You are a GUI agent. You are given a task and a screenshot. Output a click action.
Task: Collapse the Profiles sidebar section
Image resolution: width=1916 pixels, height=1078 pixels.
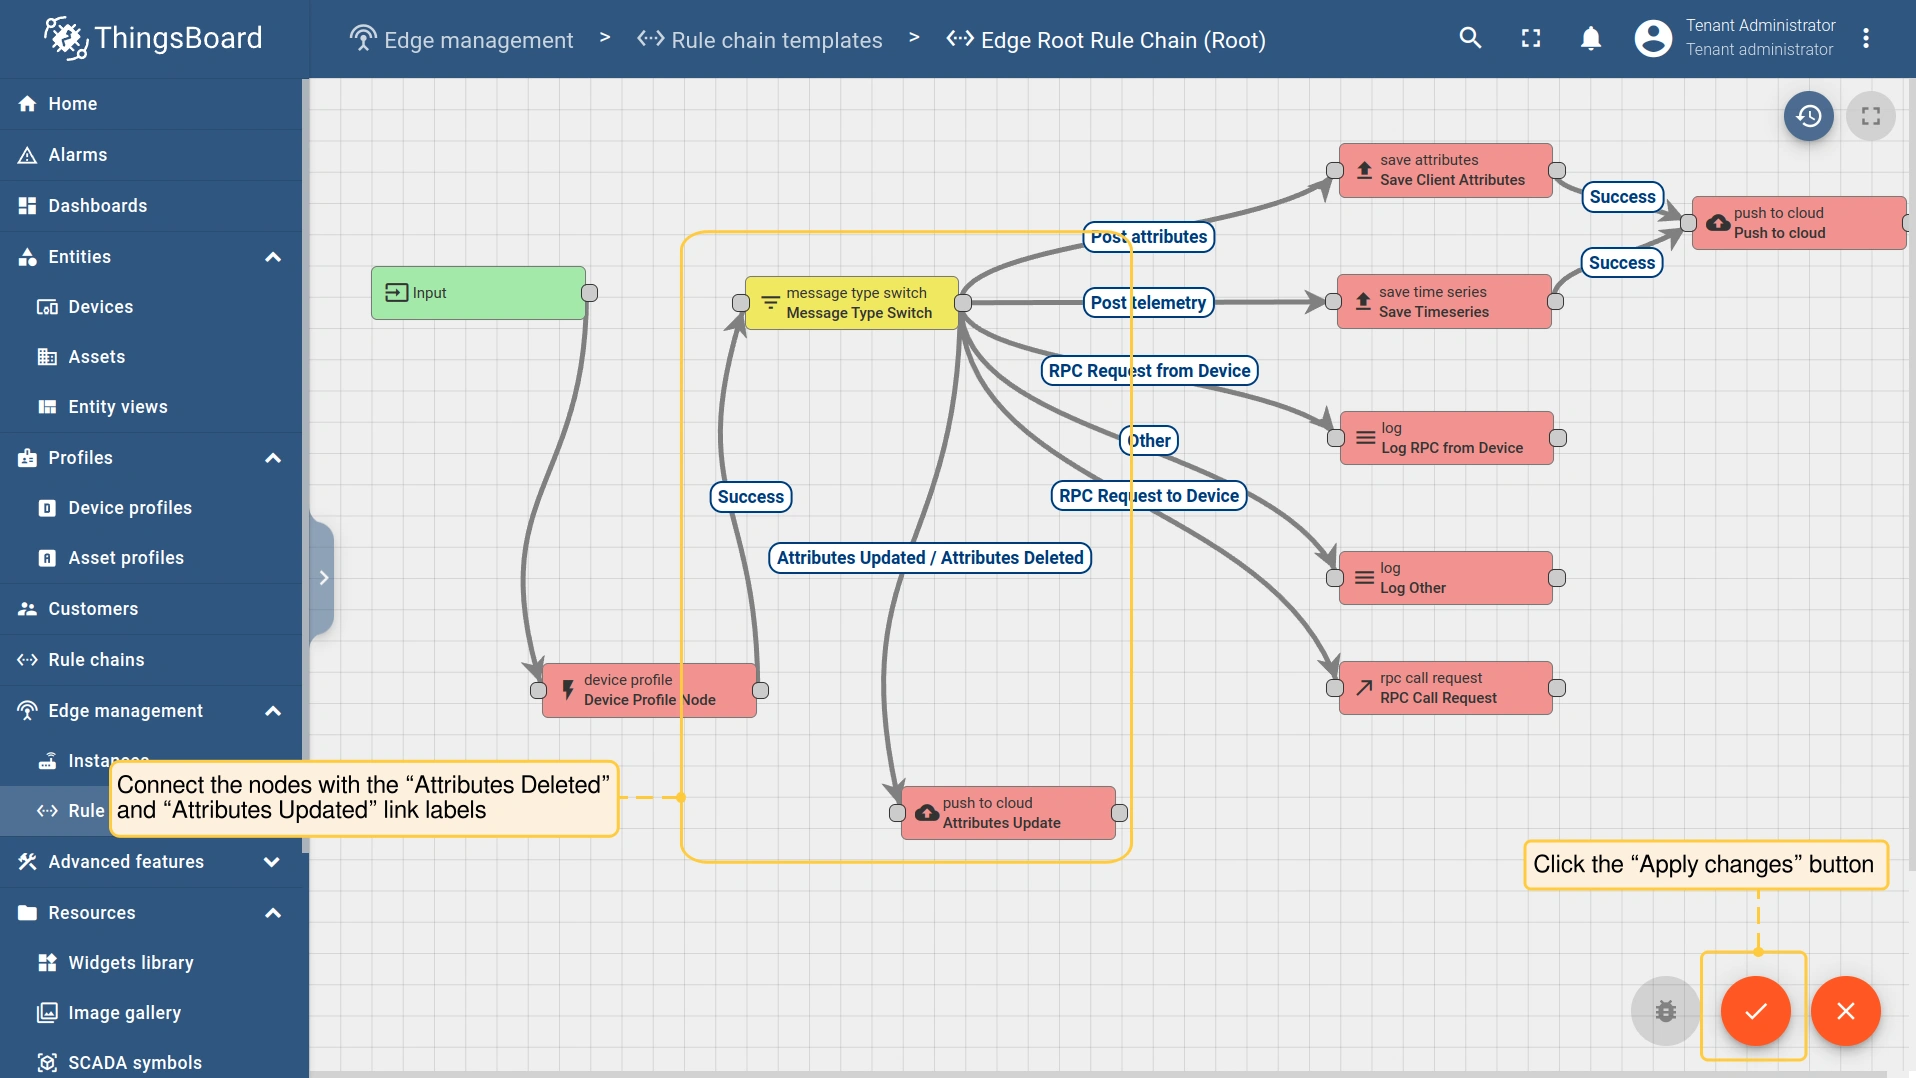click(x=272, y=458)
